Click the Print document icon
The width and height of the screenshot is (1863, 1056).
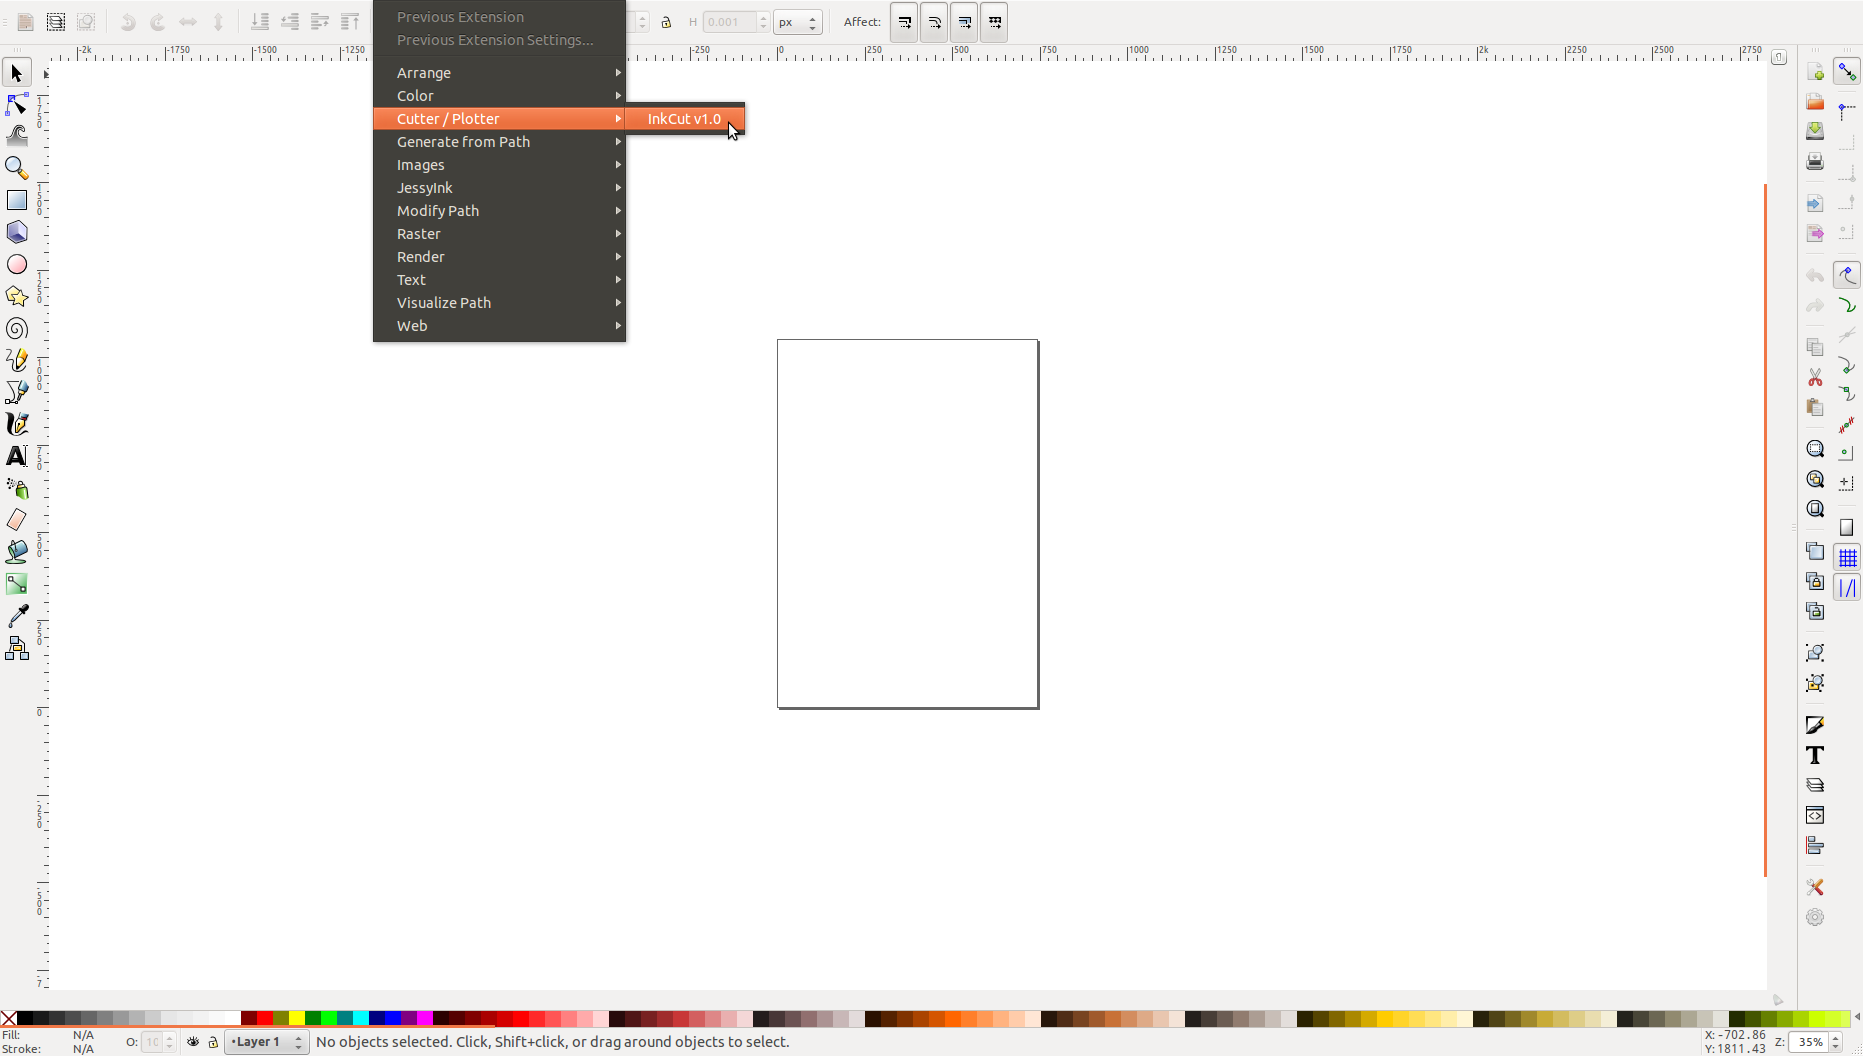point(1815,161)
